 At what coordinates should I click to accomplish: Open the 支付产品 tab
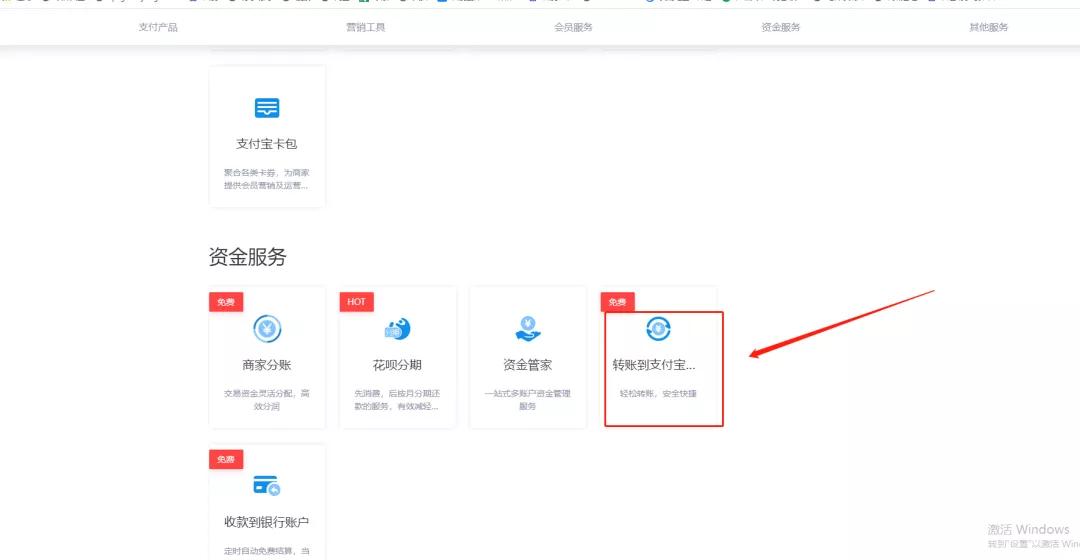158,27
